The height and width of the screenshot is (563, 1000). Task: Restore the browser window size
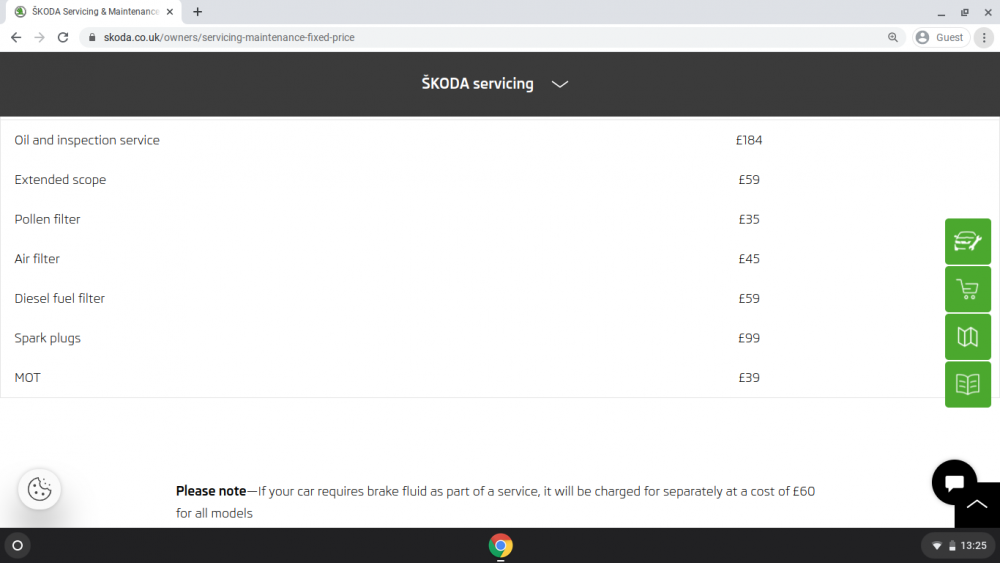point(965,12)
